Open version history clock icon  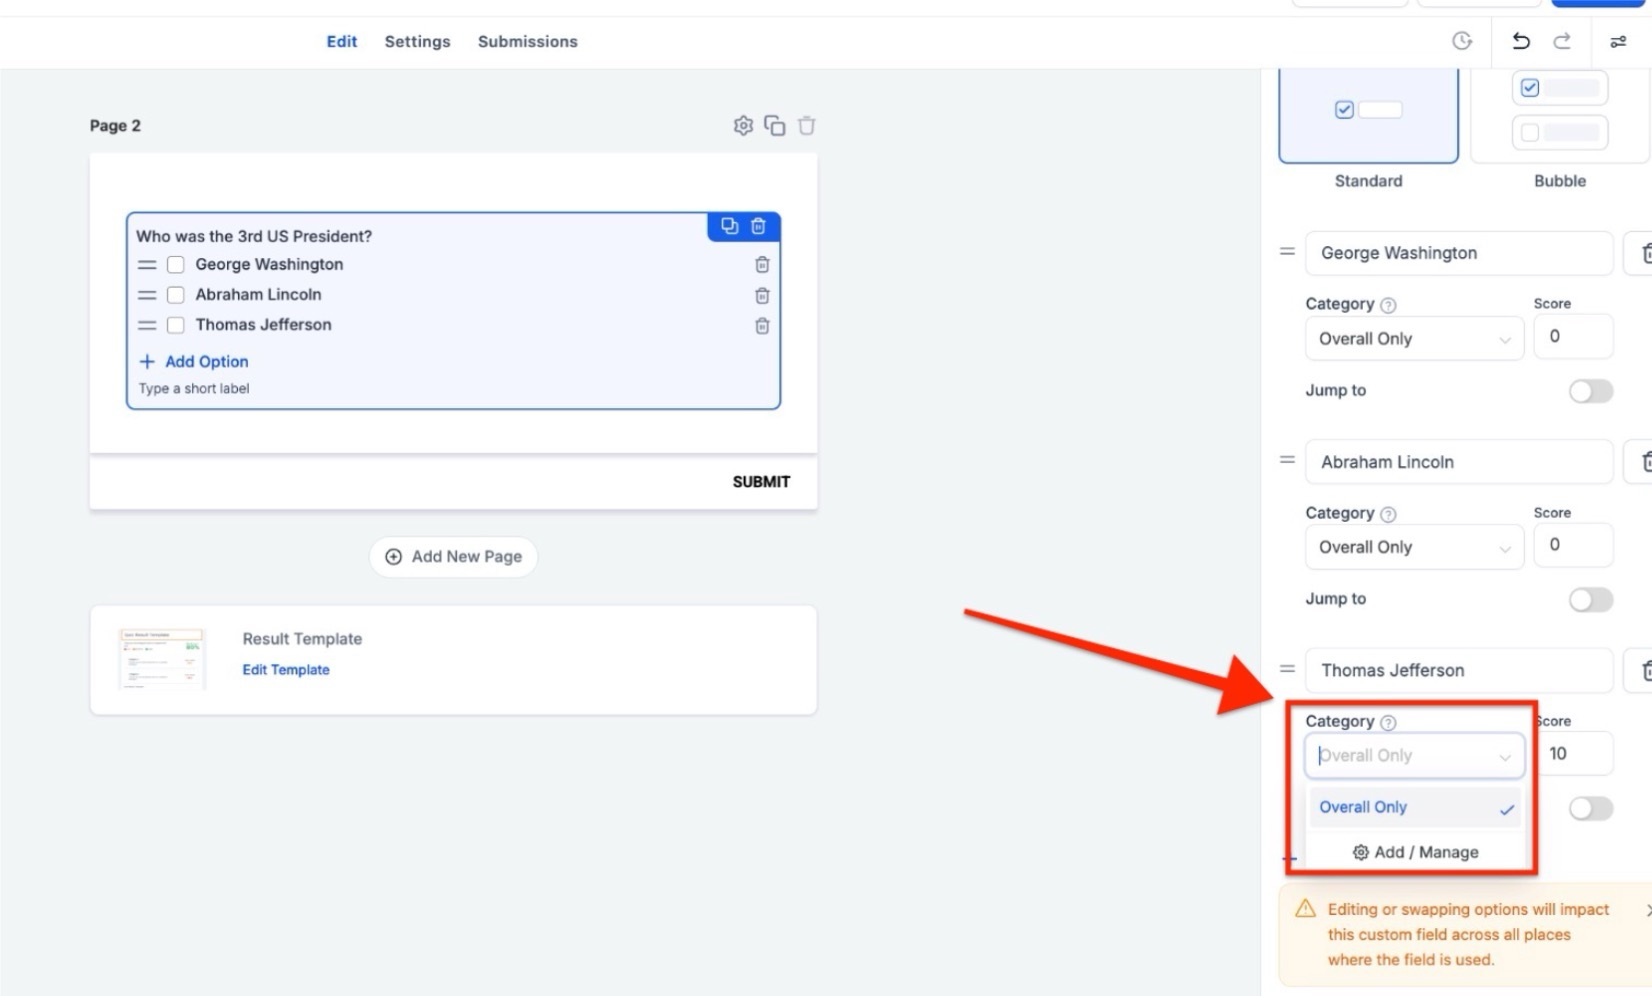click(x=1462, y=41)
